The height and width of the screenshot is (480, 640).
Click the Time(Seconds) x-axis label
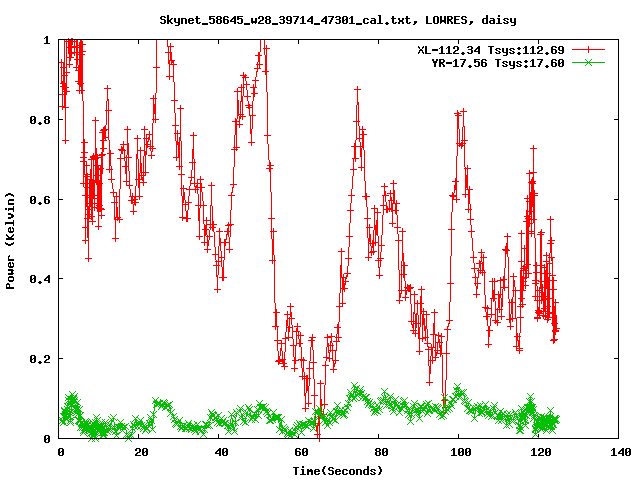[338, 471]
